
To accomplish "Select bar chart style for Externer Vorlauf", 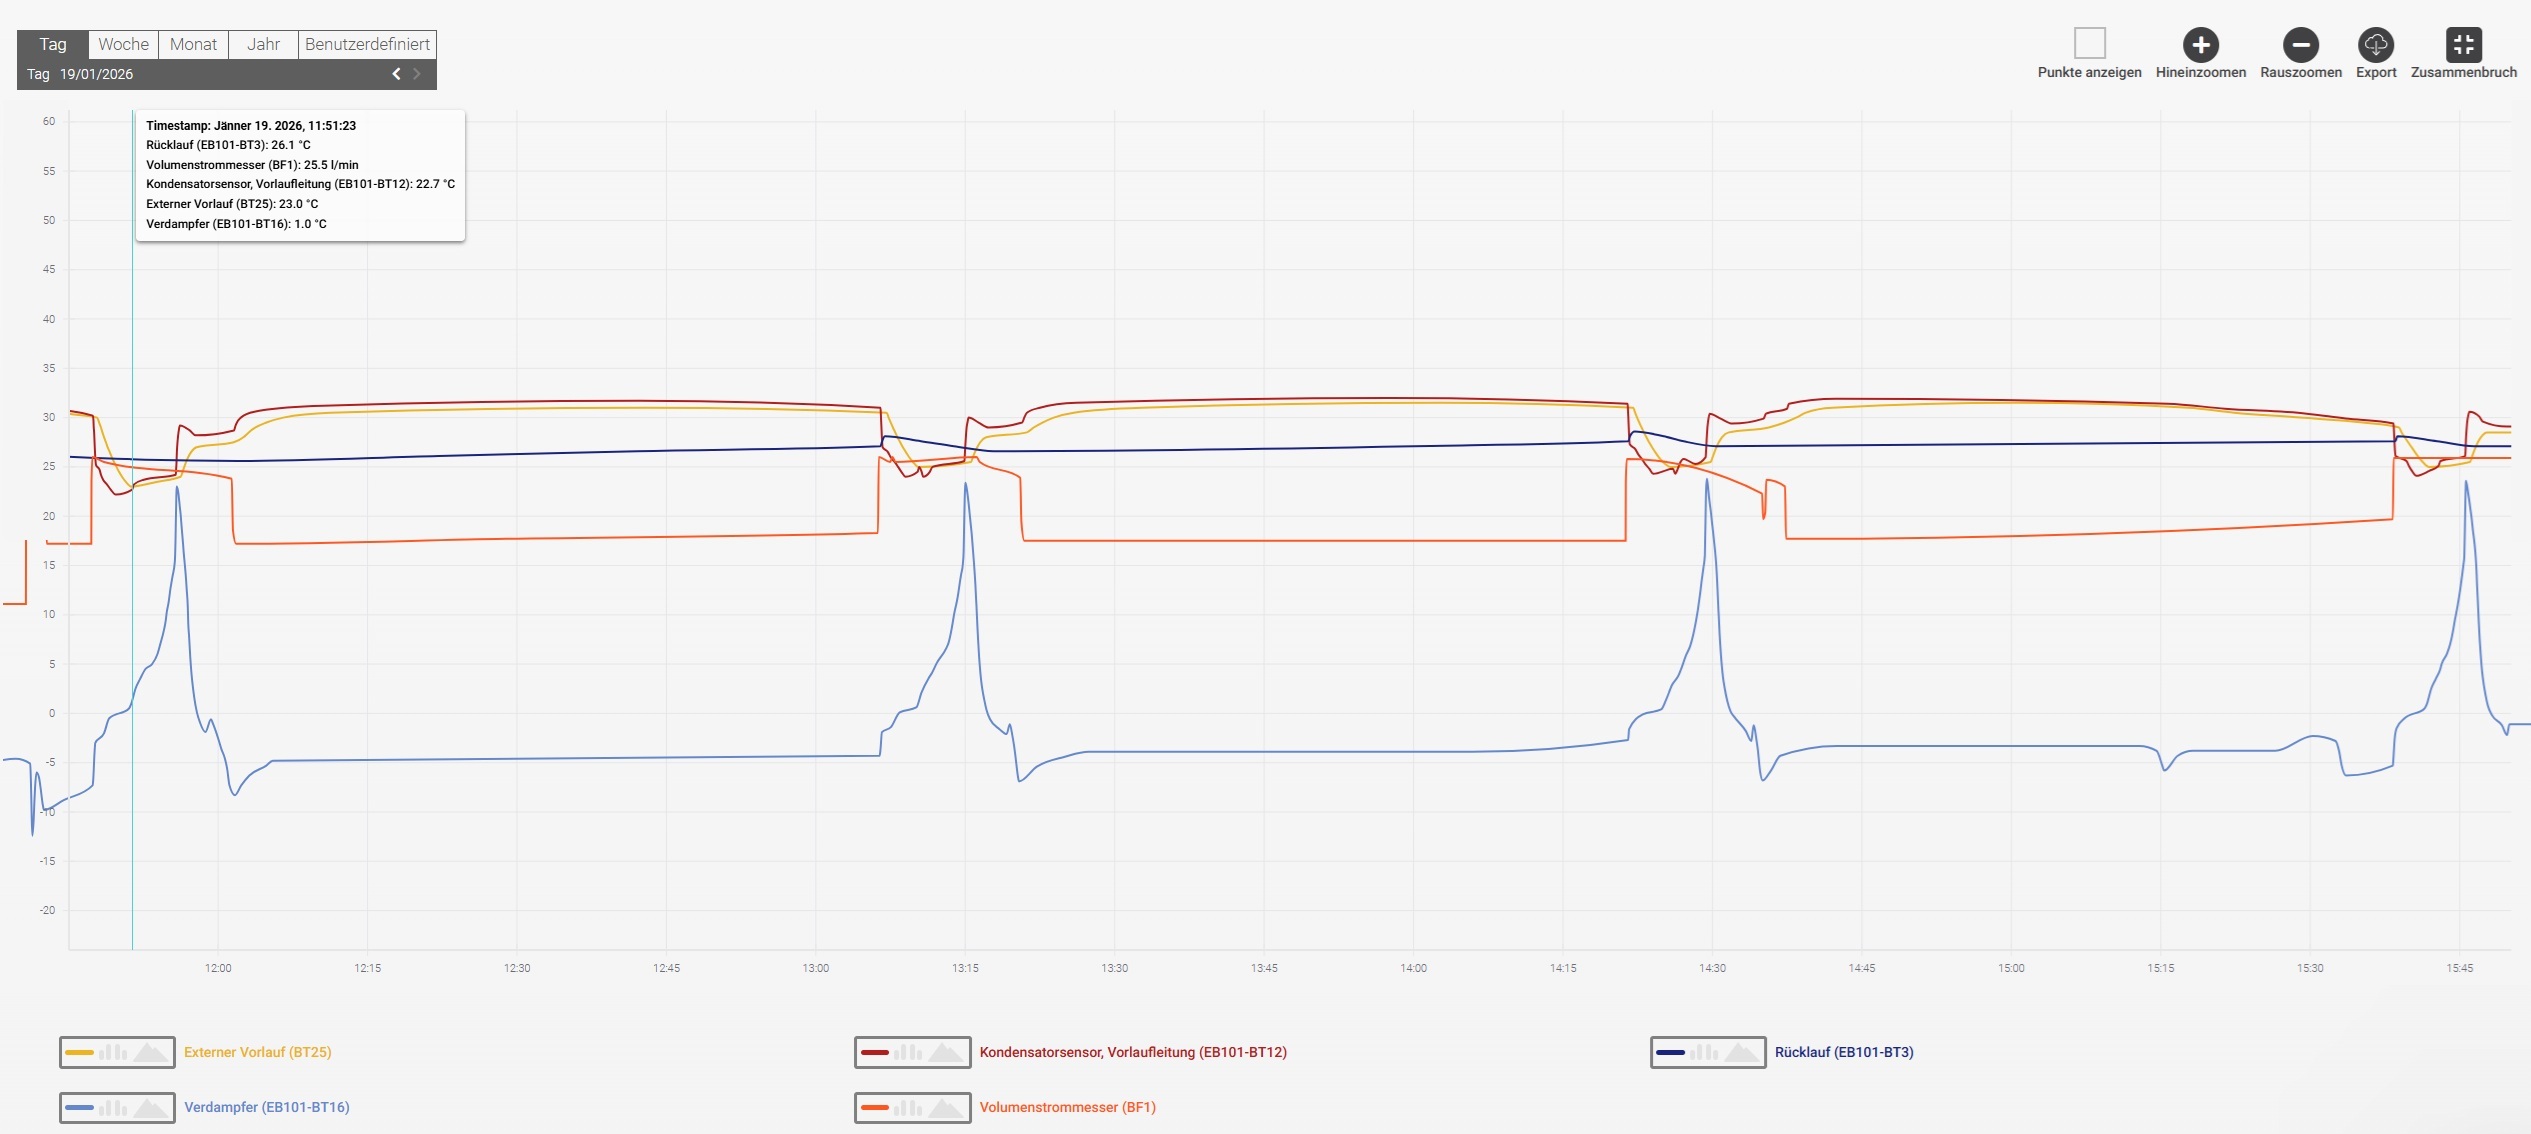I will tap(113, 1052).
